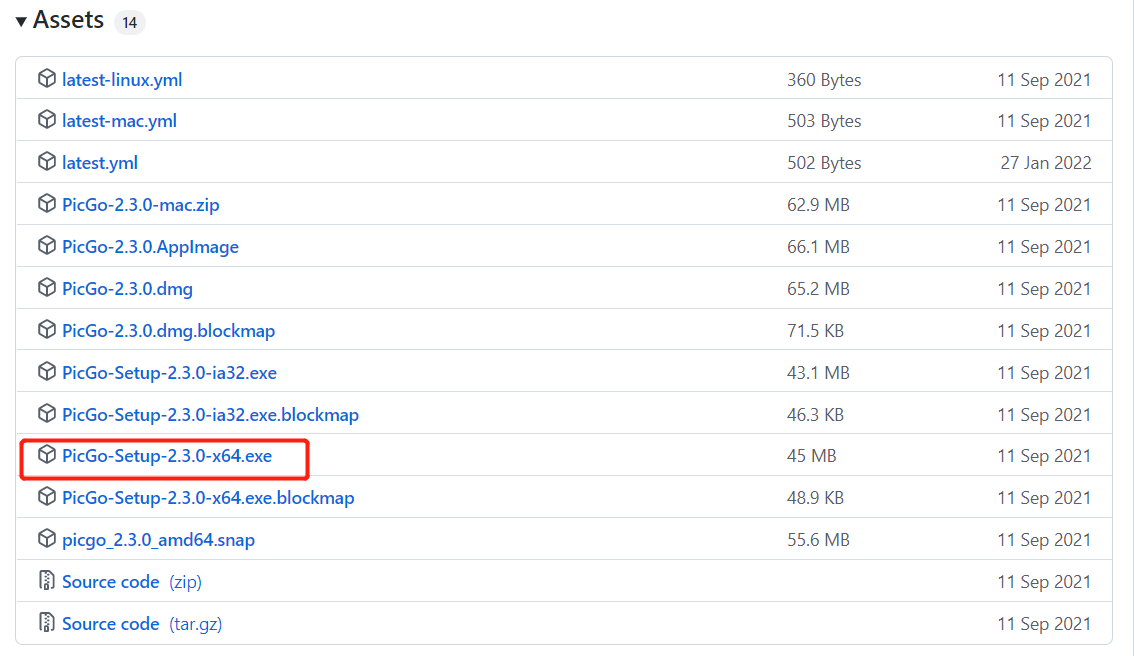Click the package icon beside PicGo-Setup-2.3.0-ia32.exe
1134x656 pixels.
point(47,371)
